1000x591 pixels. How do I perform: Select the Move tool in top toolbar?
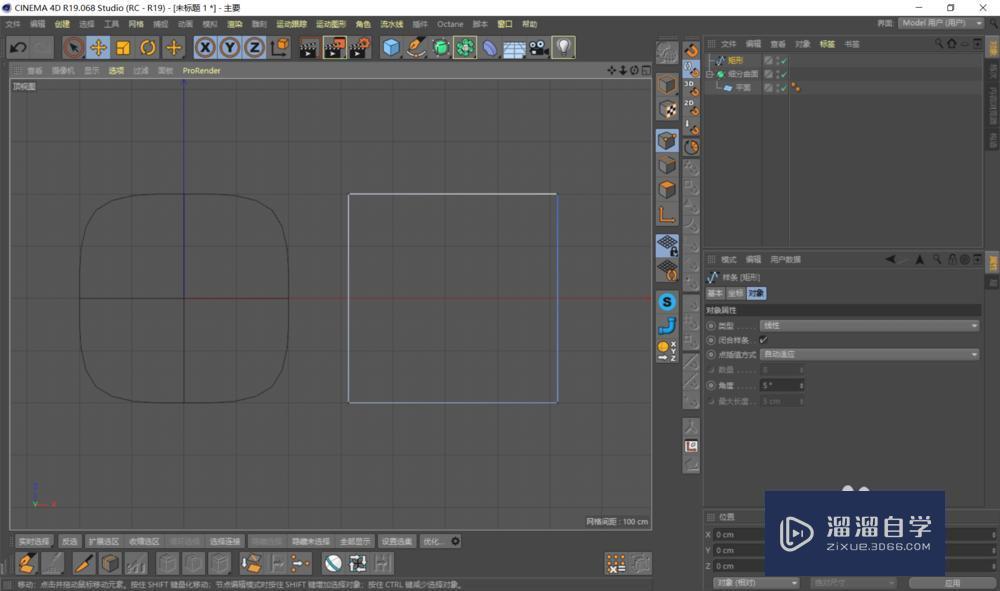point(98,47)
